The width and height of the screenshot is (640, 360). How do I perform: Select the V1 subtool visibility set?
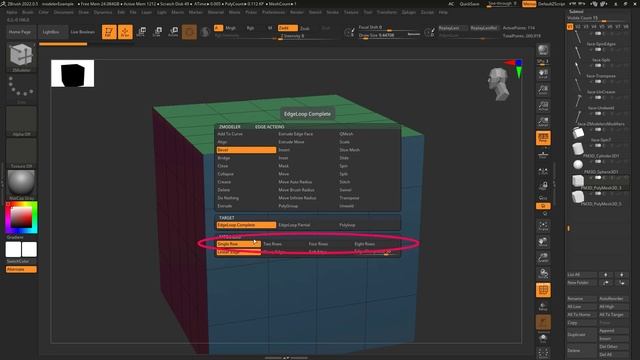[x=570, y=27]
